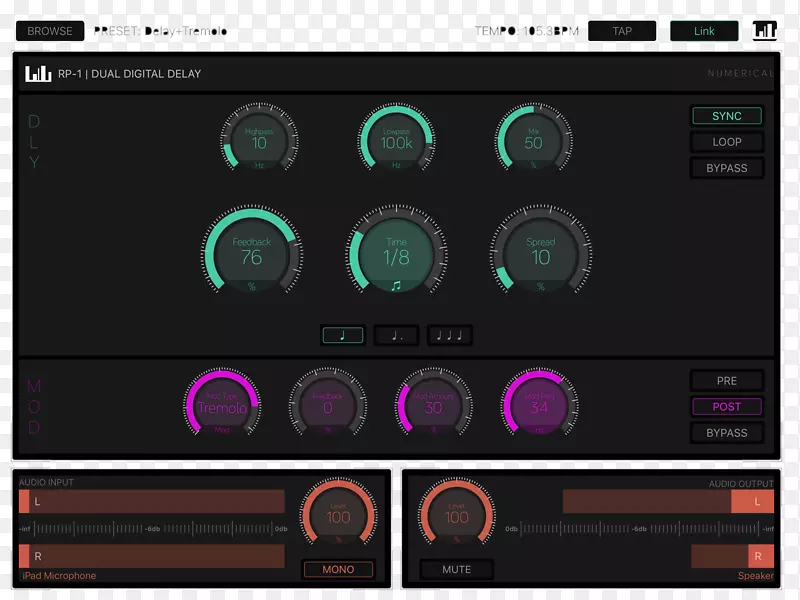Screen dimensions: 800x600
Task: Click the RP-1 bars icon in title bar
Action: pyautogui.click(x=38, y=73)
